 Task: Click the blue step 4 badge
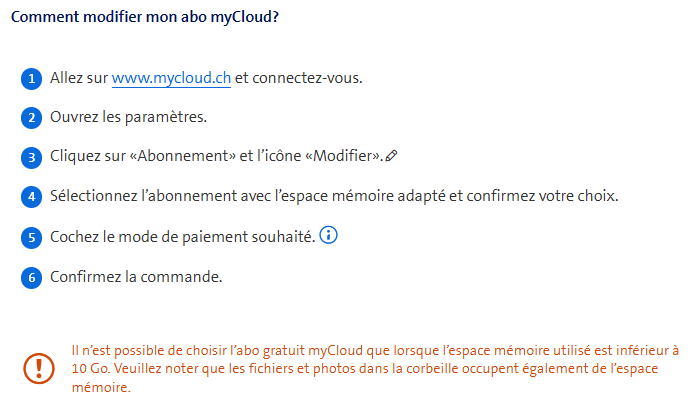pyautogui.click(x=33, y=197)
